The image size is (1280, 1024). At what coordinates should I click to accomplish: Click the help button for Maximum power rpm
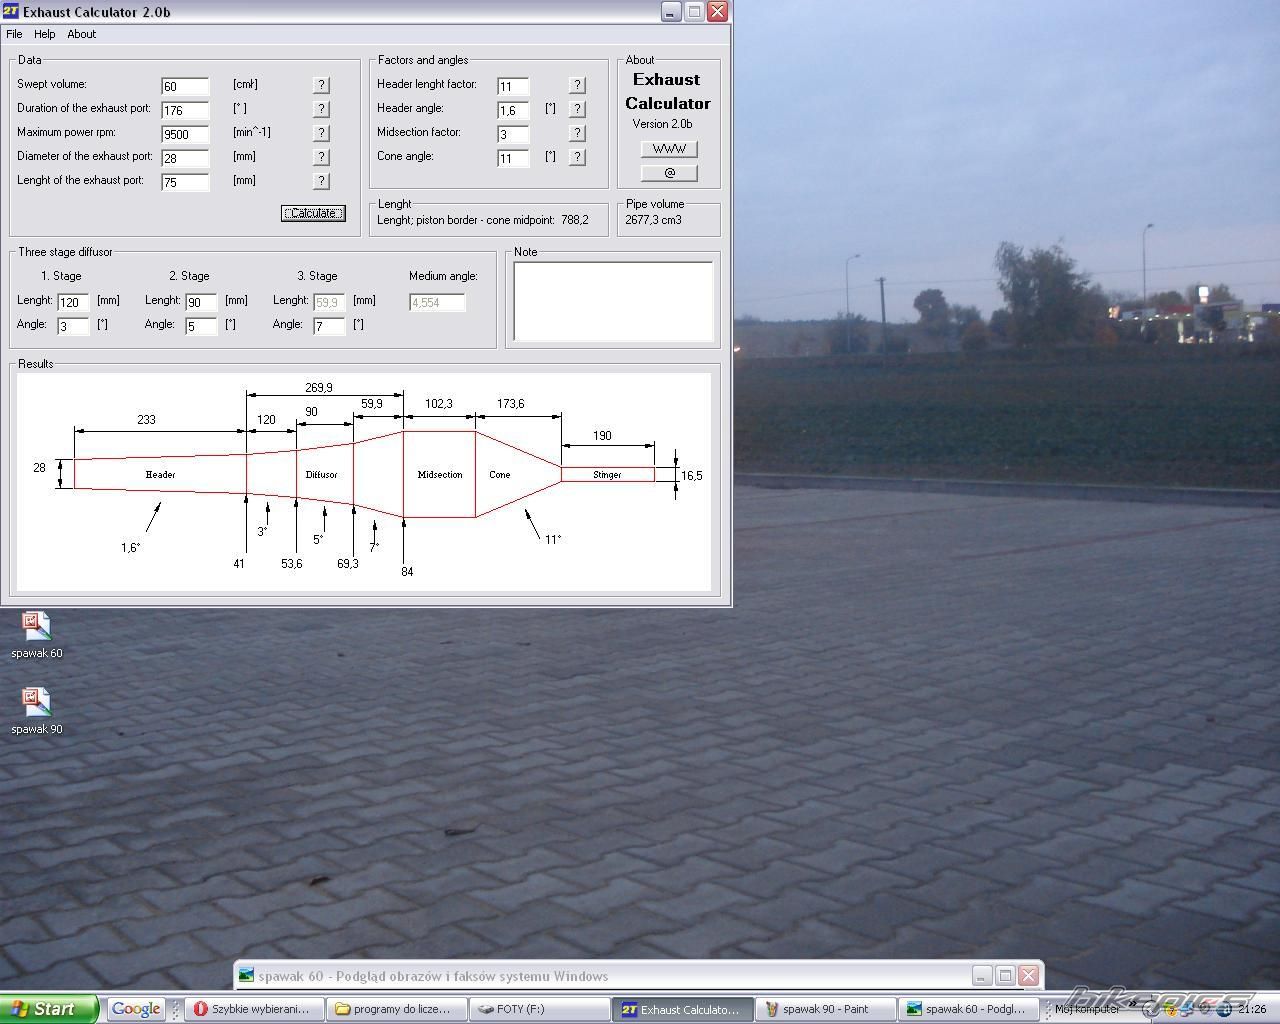click(x=321, y=133)
